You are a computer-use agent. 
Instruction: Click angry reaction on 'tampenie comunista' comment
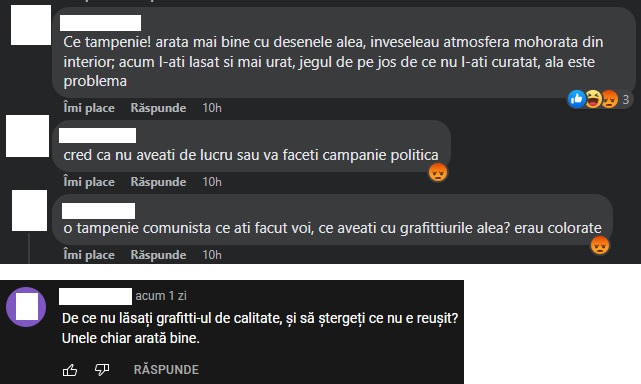pyautogui.click(x=600, y=245)
